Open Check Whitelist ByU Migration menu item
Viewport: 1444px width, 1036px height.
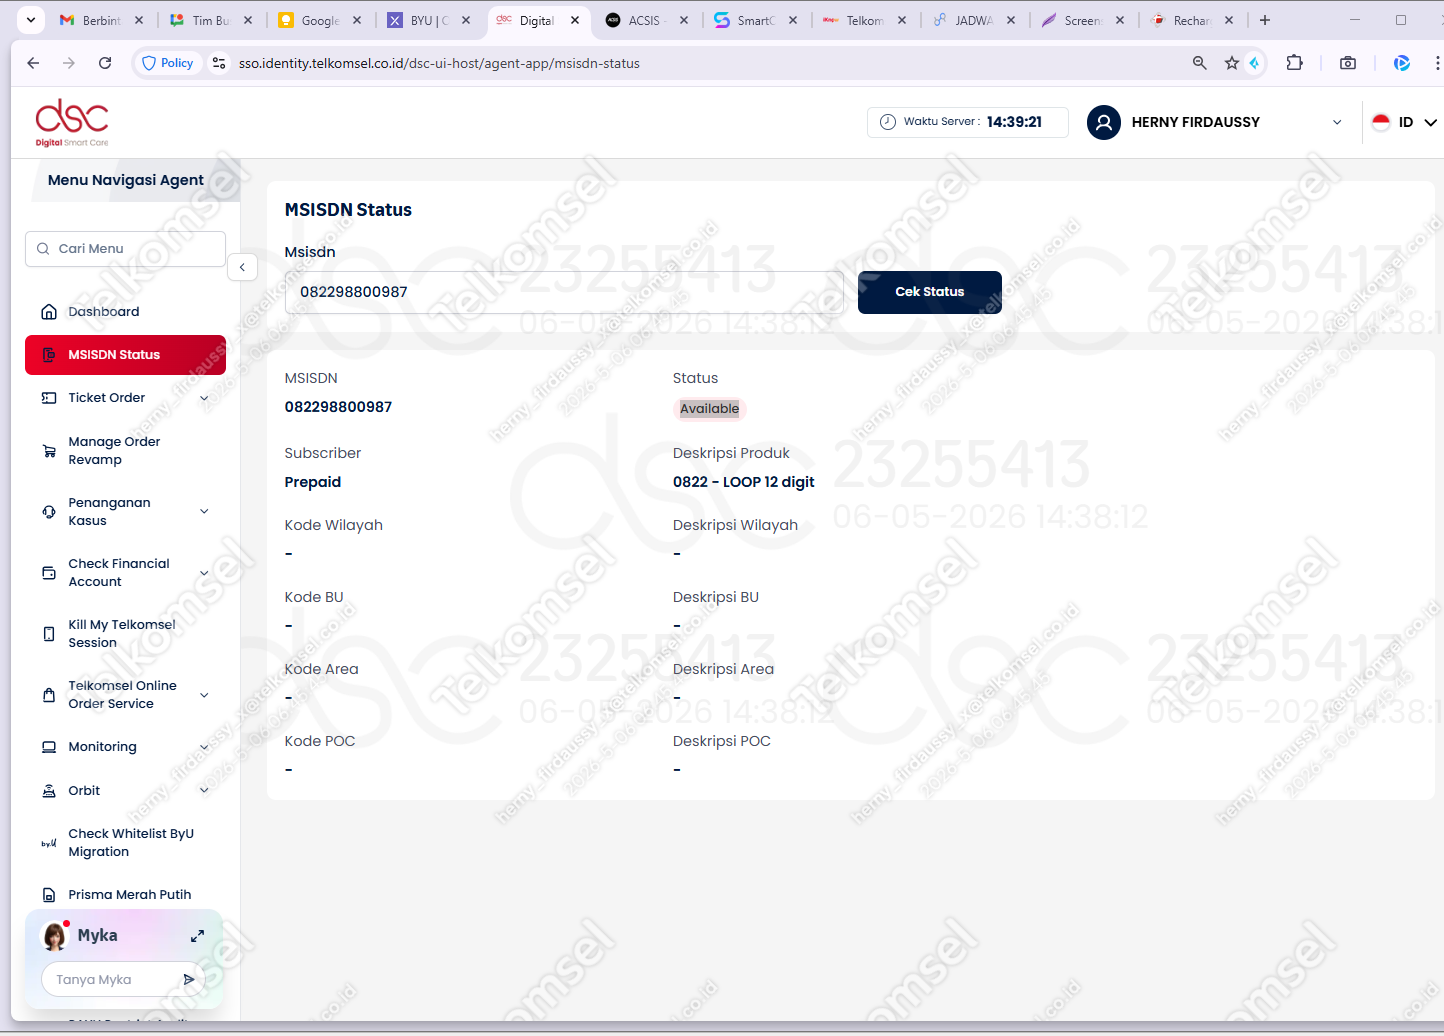pos(125,843)
